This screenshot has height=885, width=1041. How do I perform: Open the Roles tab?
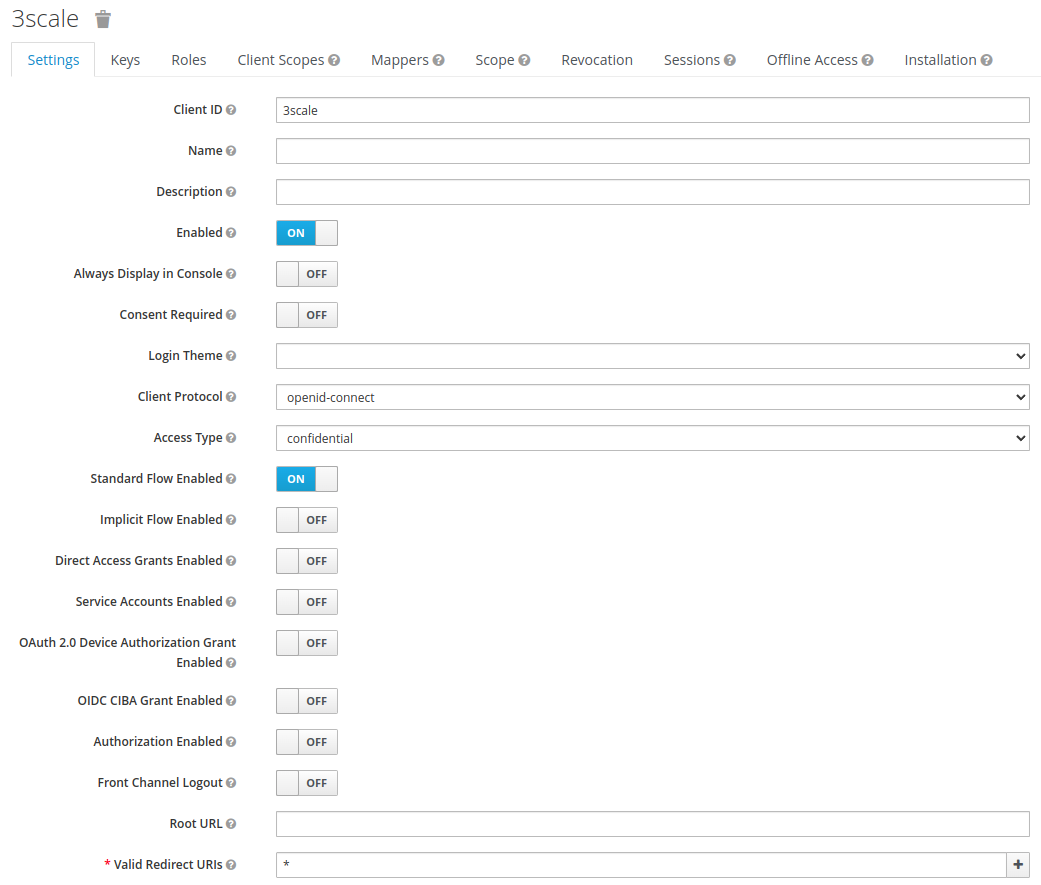[x=189, y=60]
